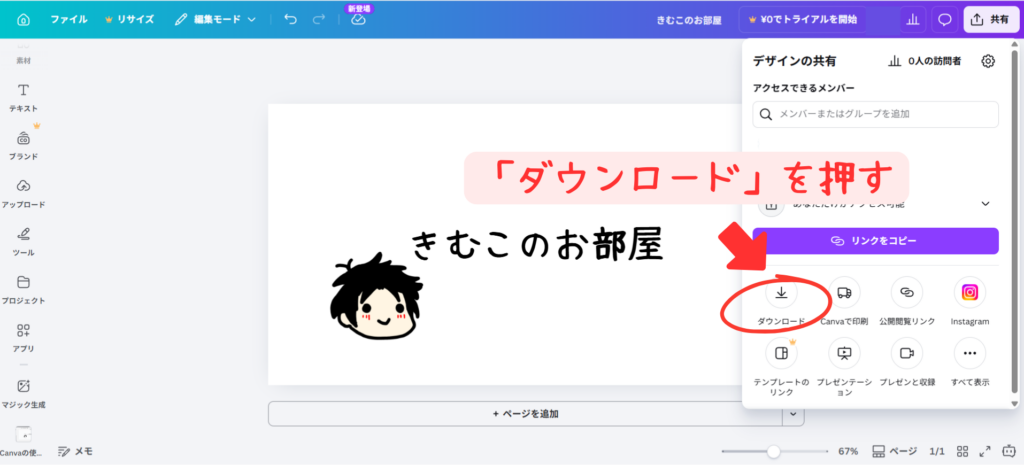Click the メンバーまたはグループを追加 search field

tap(875, 114)
